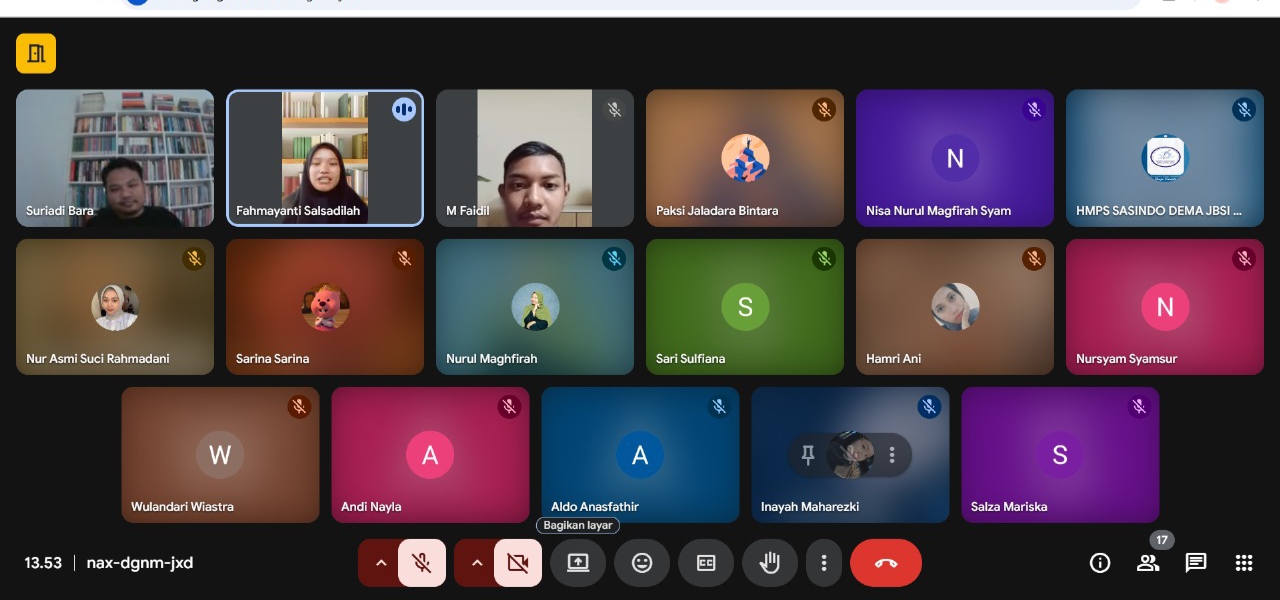Click pin icon on Inayah Maharezki tile
Image resolution: width=1280 pixels, height=600 pixels.
coord(808,455)
